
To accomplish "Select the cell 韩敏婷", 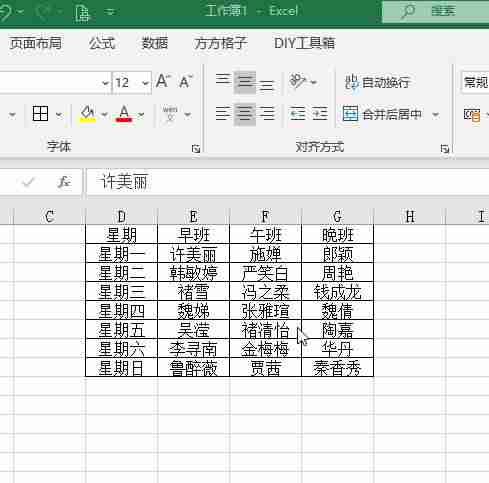I will [x=194, y=273].
